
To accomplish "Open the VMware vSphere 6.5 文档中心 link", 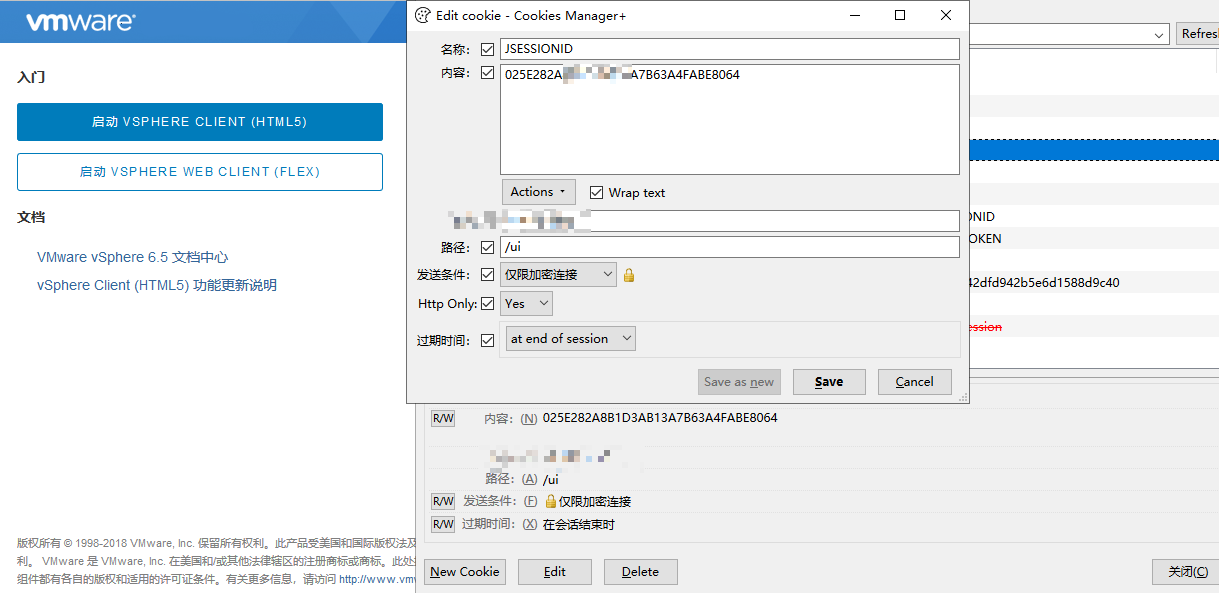I will (133, 257).
